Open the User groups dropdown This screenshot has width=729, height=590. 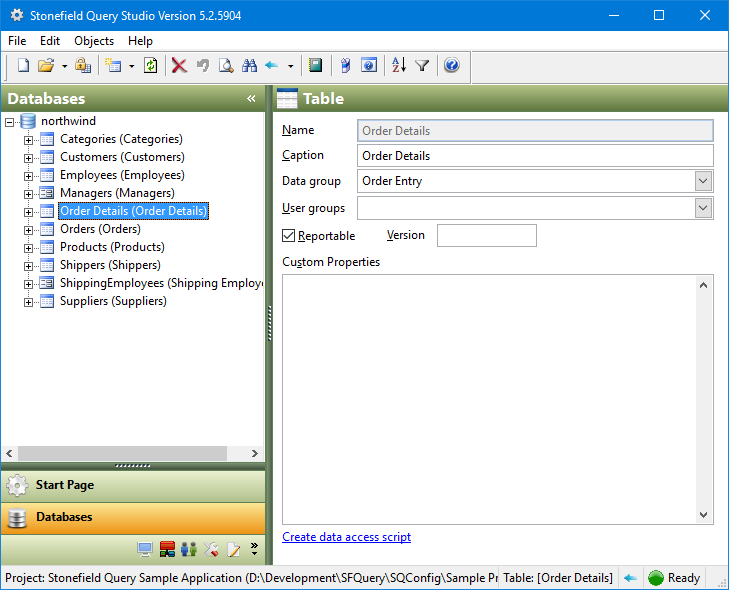click(x=703, y=208)
